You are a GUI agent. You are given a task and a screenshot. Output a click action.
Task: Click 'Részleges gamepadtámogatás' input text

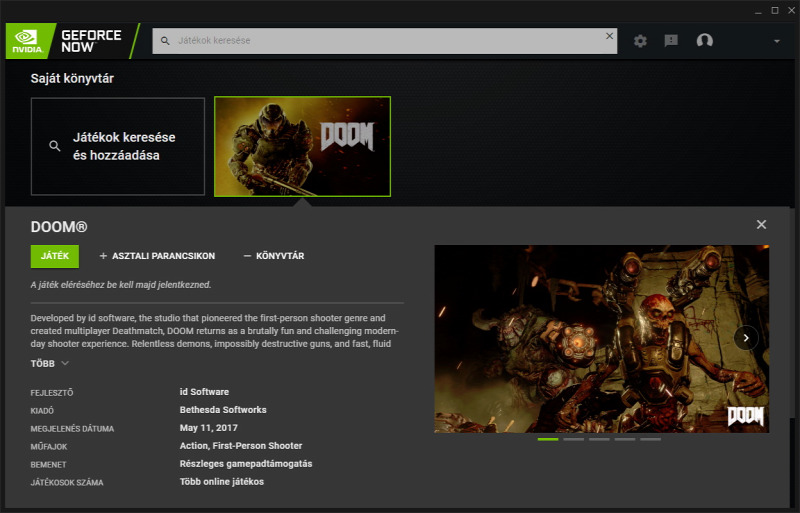pyautogui.click(x=246, y=464)
